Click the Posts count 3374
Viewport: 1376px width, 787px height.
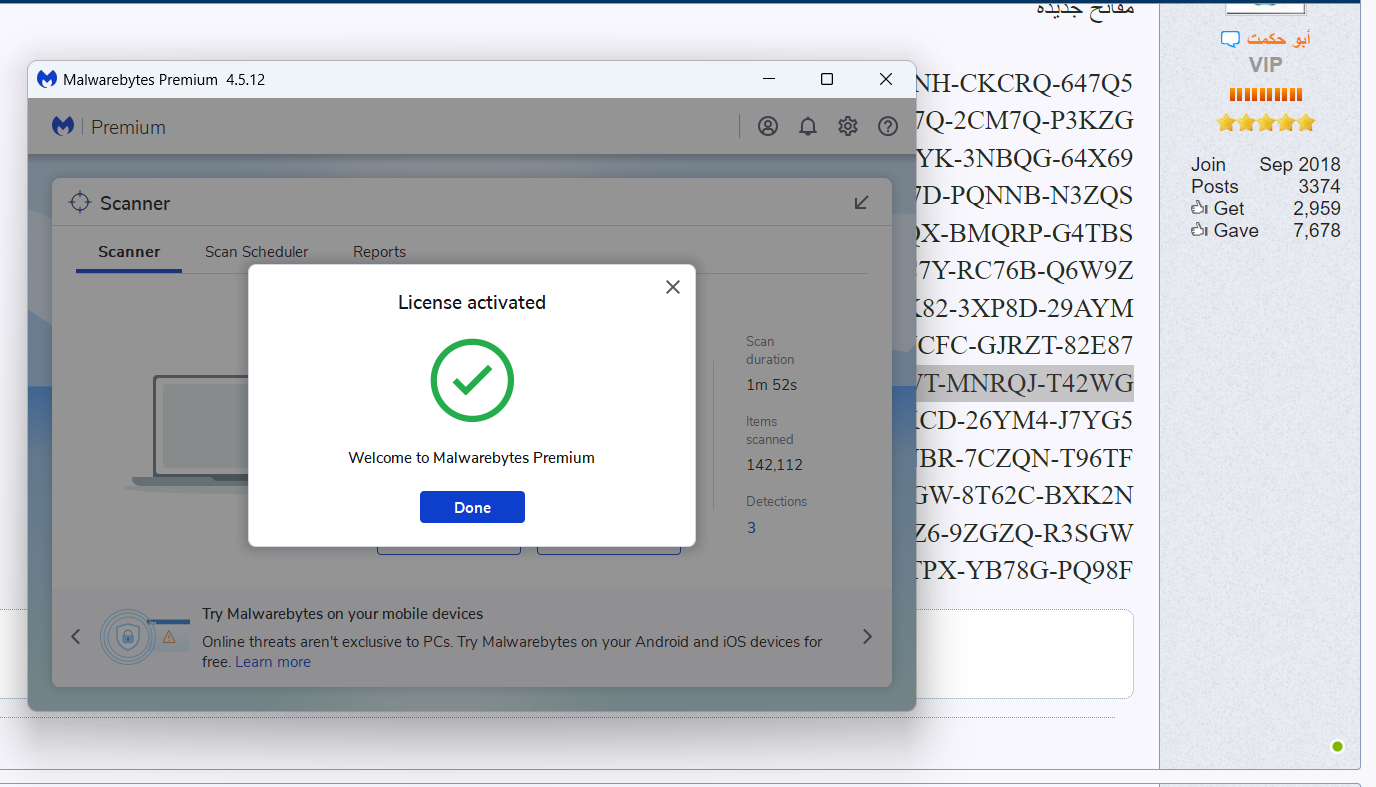[x=1319, y=186]
